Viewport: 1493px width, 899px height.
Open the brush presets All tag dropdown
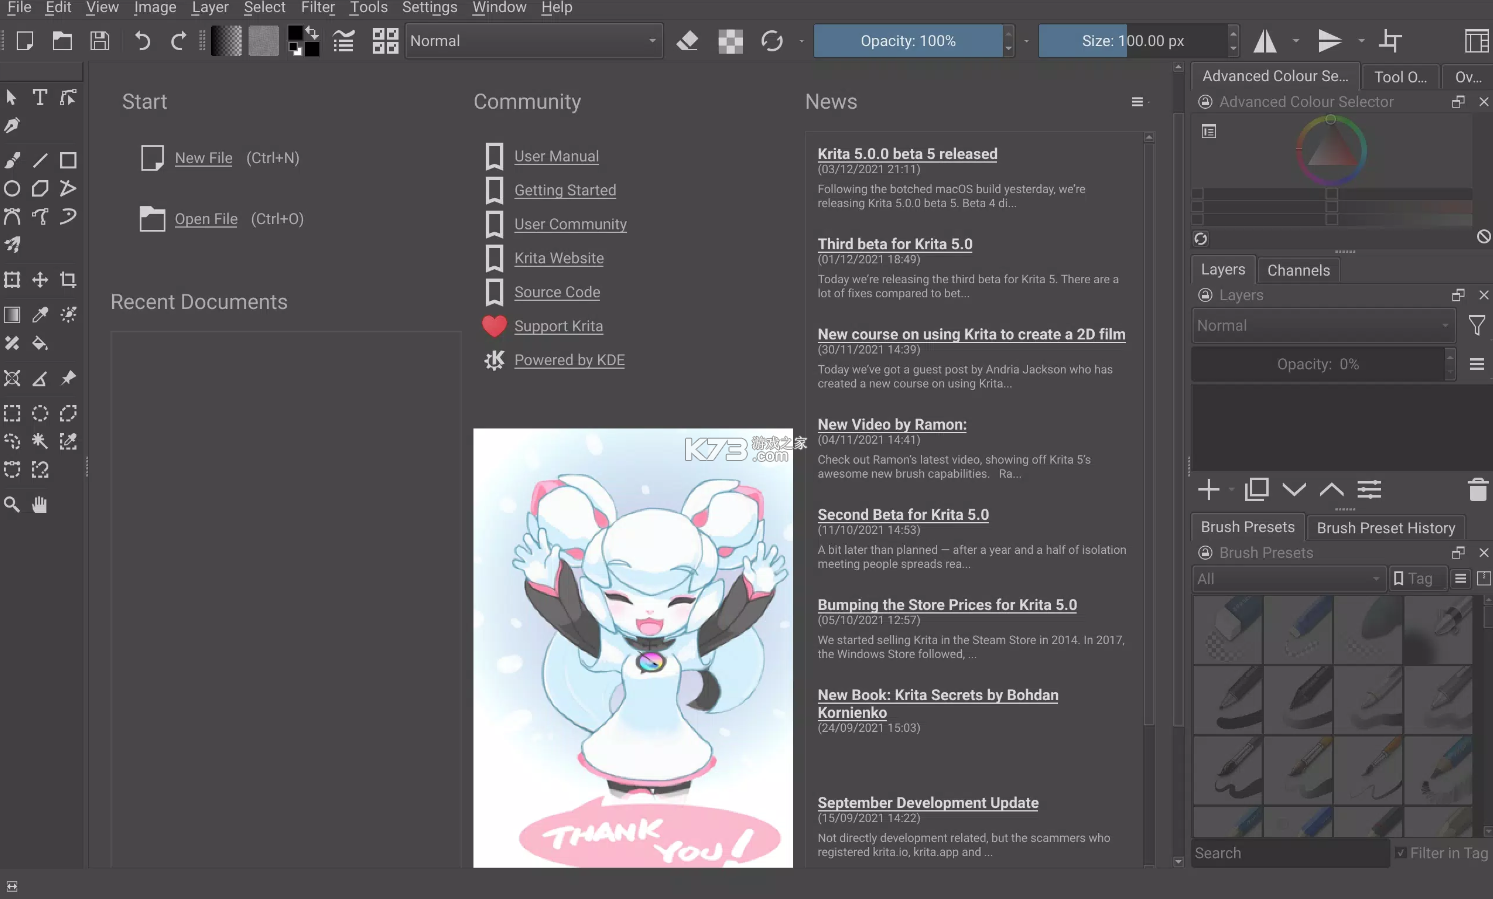(x=1289, y=579)
